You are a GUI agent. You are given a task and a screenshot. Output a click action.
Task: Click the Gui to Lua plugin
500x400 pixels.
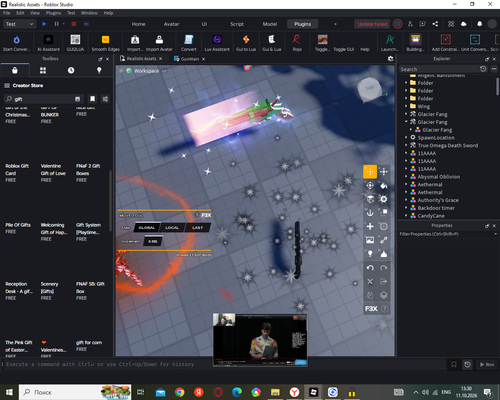click(246, 43)
